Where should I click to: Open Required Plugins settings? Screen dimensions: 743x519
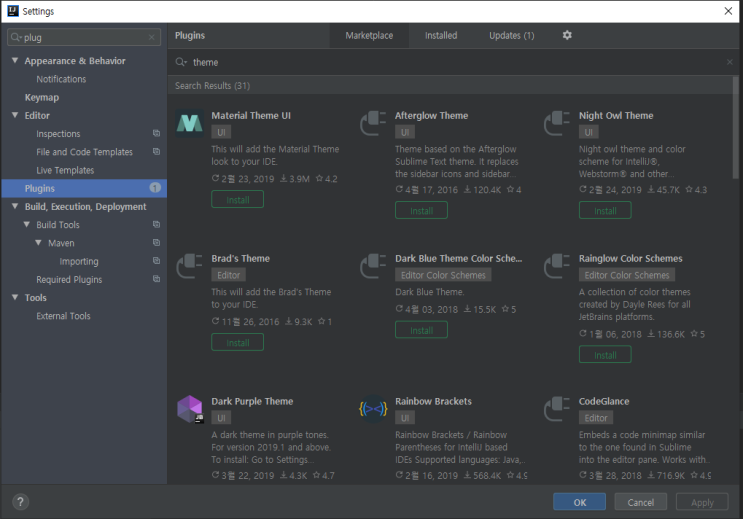click(69, 279)
